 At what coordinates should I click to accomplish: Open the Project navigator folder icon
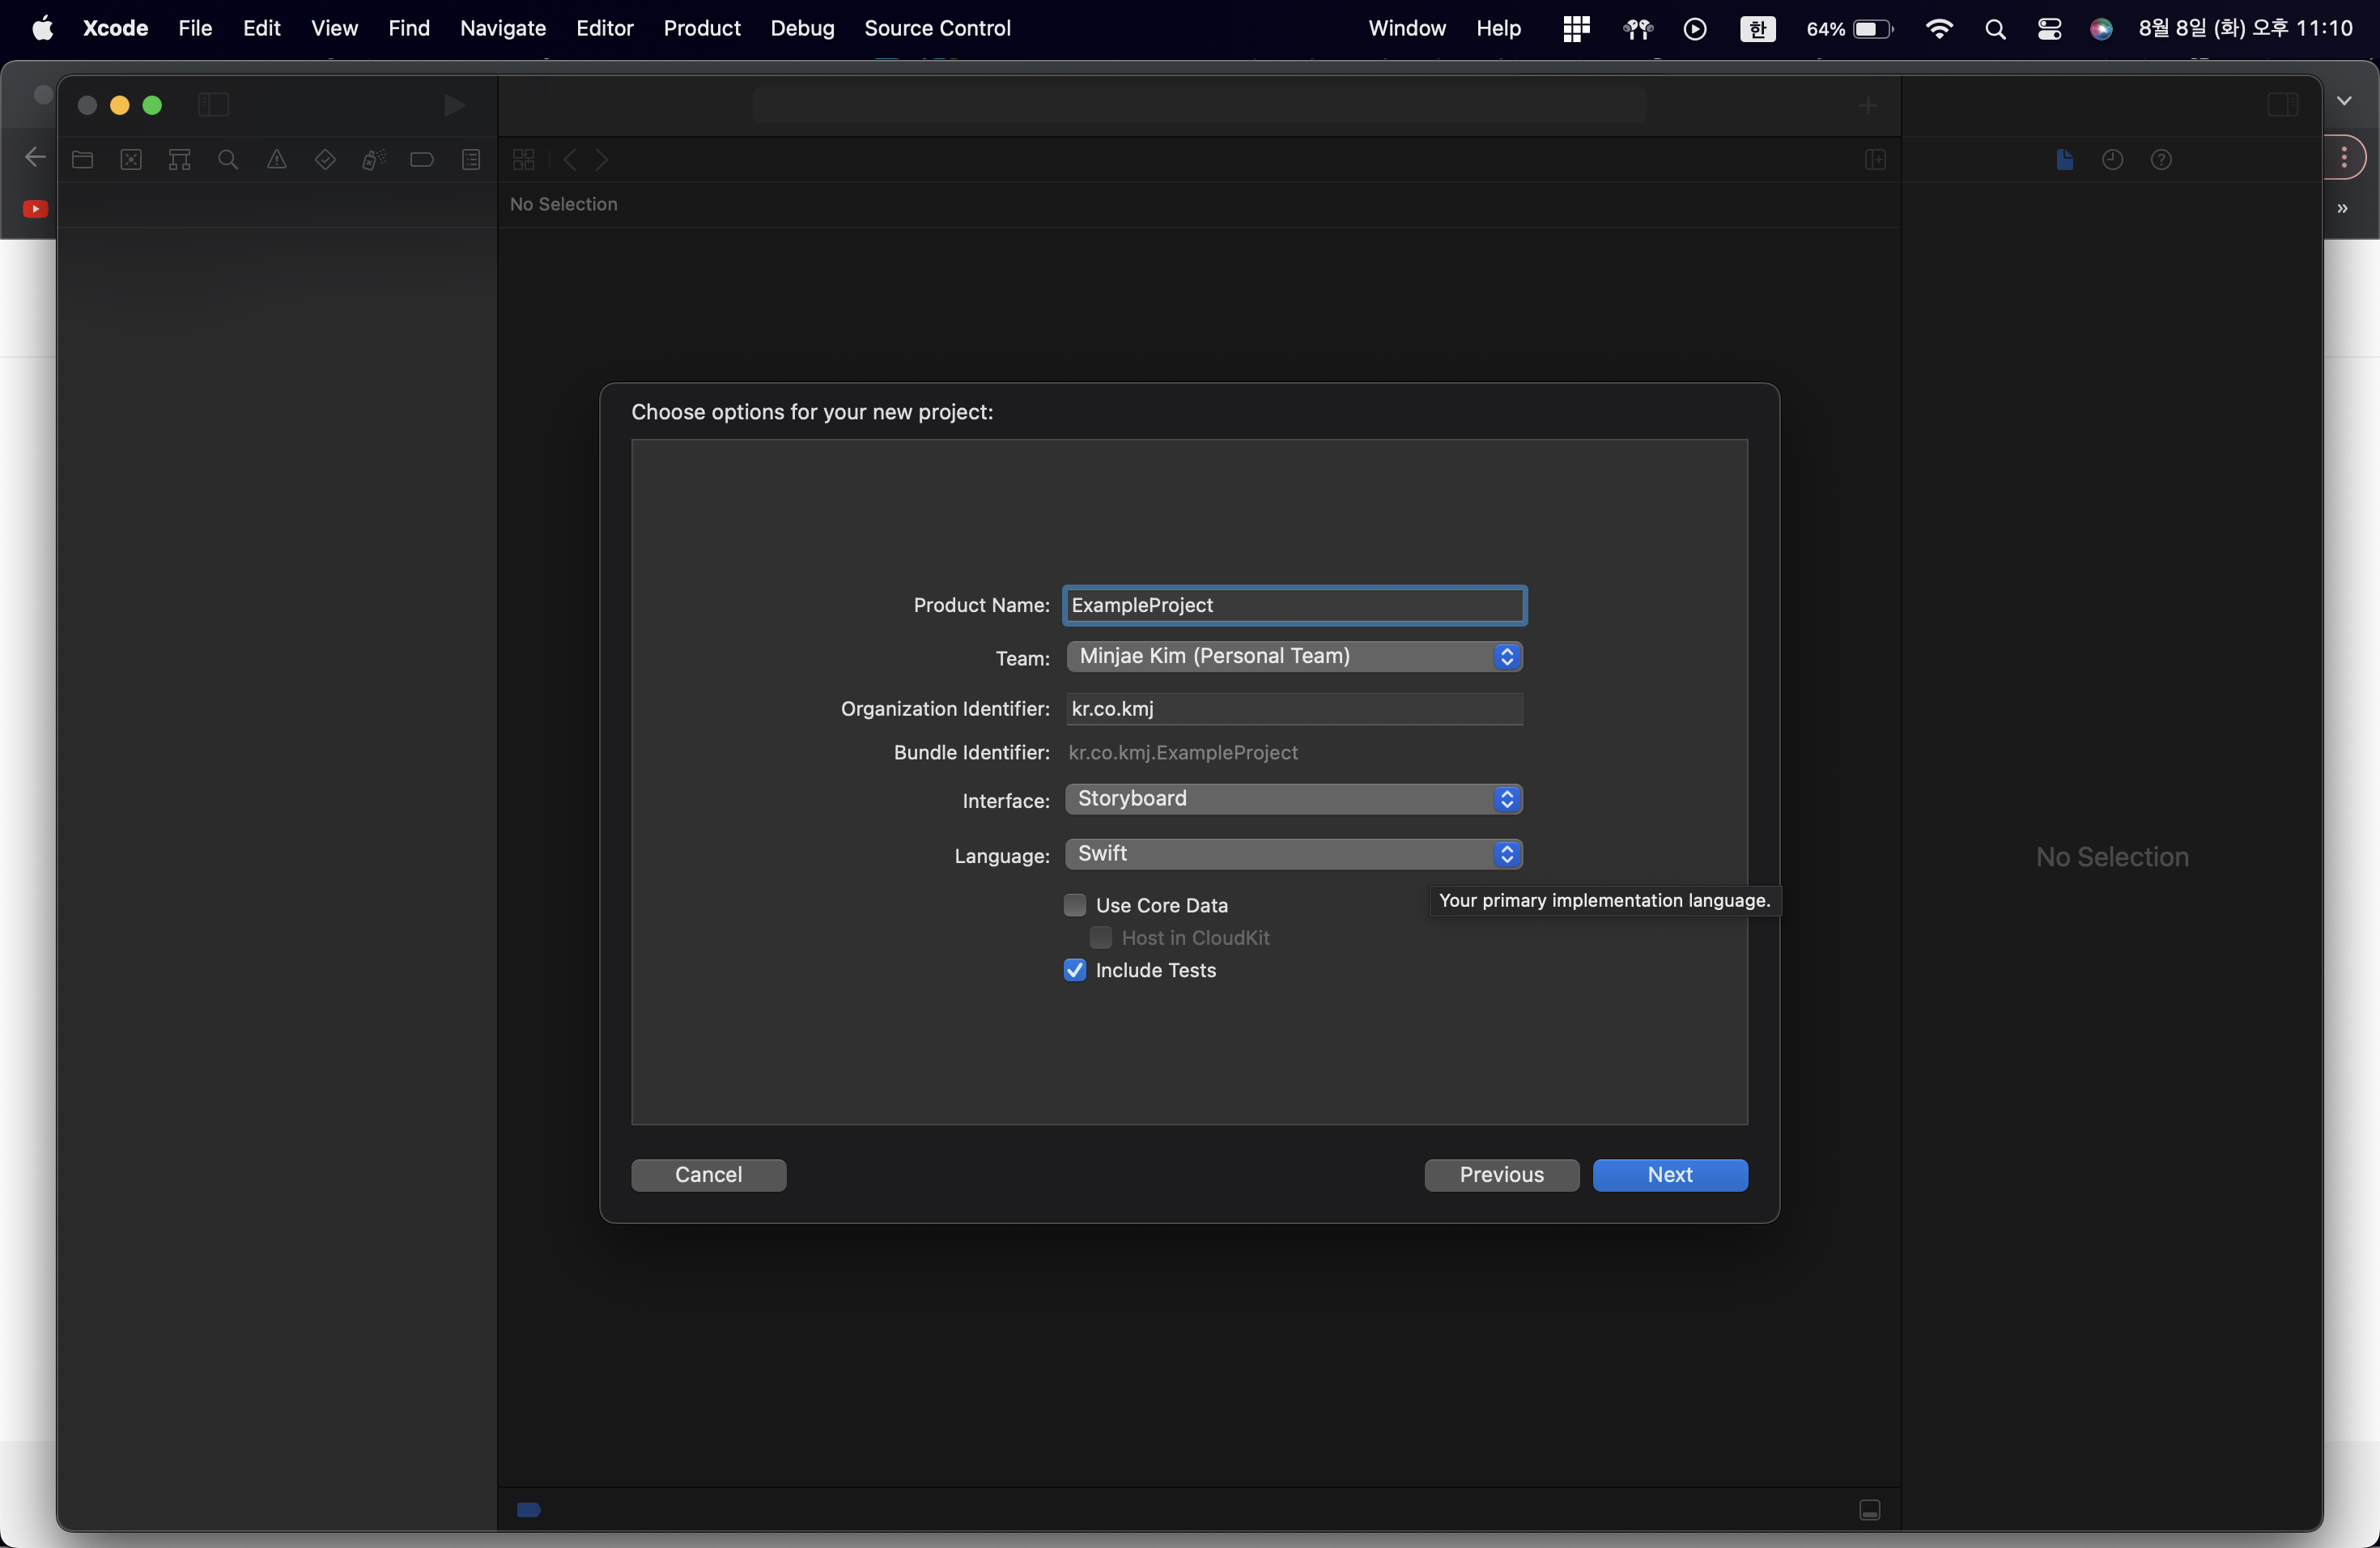[83, 160]
